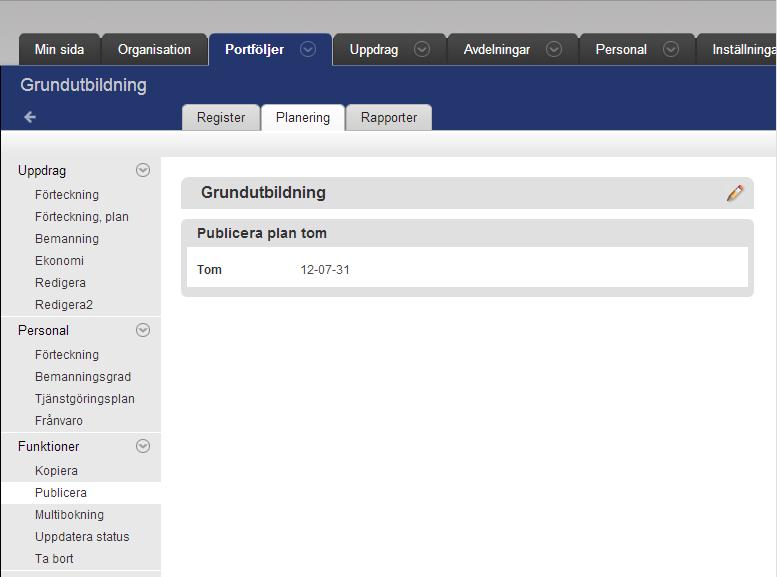Image resolution: width=777 pixels, height=577 pixels.
Task: Go to the Min sida tab
Action: 59,50
